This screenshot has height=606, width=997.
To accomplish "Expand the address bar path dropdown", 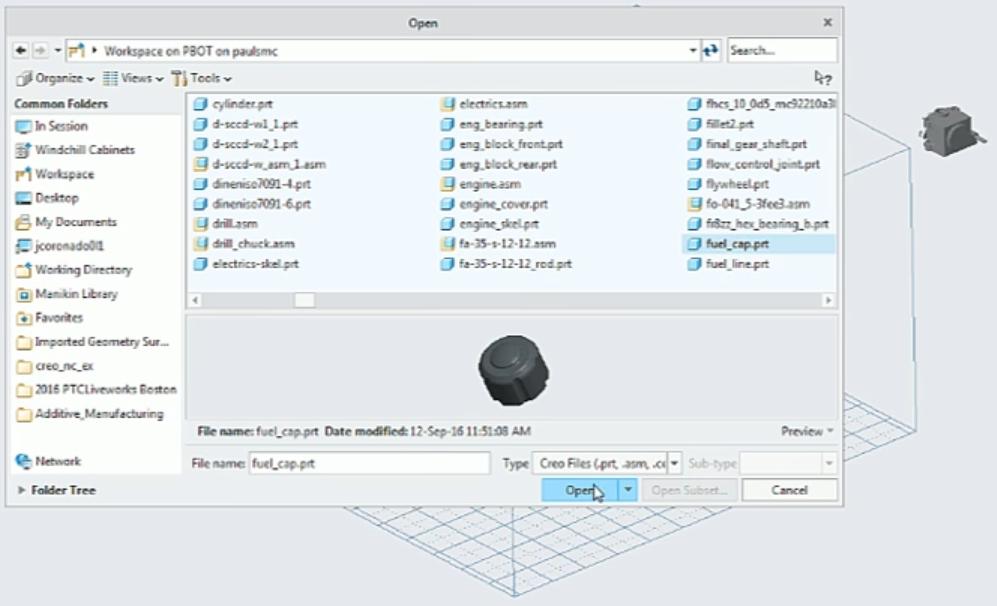I will 692,50.
